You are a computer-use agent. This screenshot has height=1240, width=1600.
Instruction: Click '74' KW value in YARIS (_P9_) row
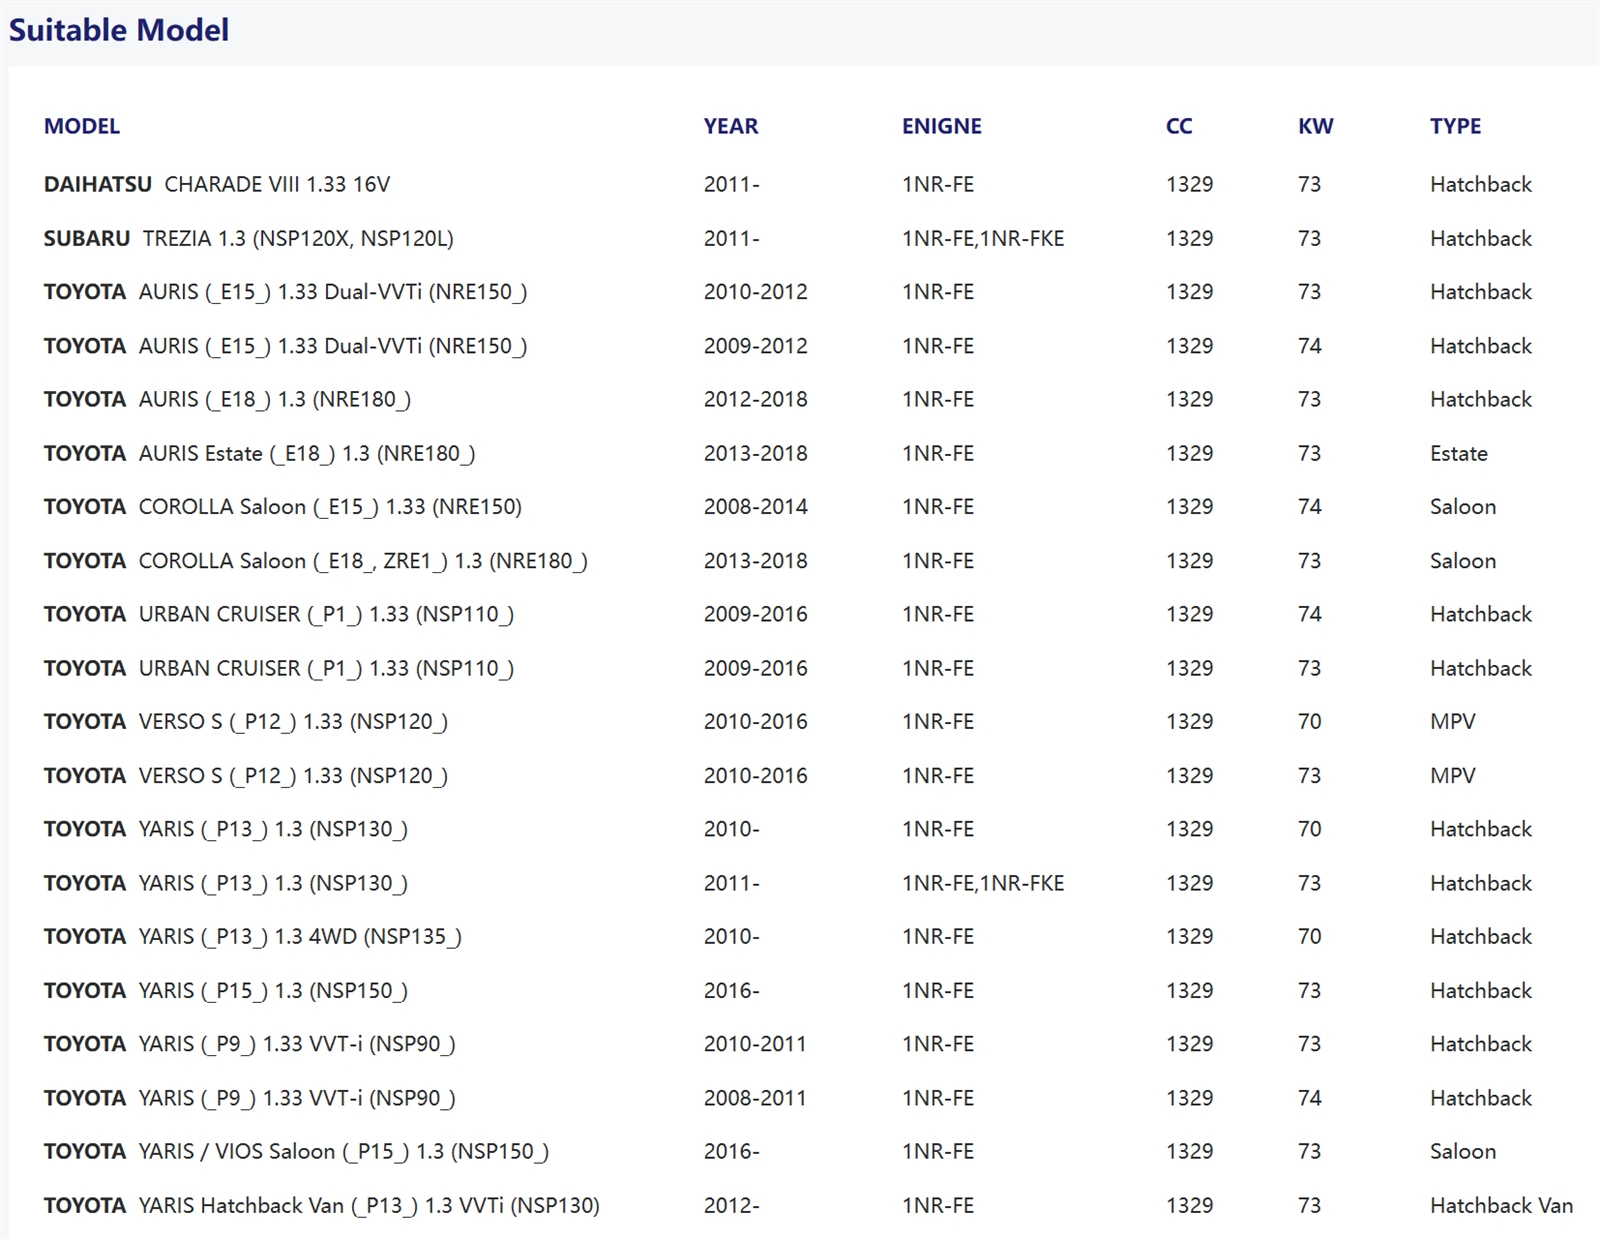1310,1098
